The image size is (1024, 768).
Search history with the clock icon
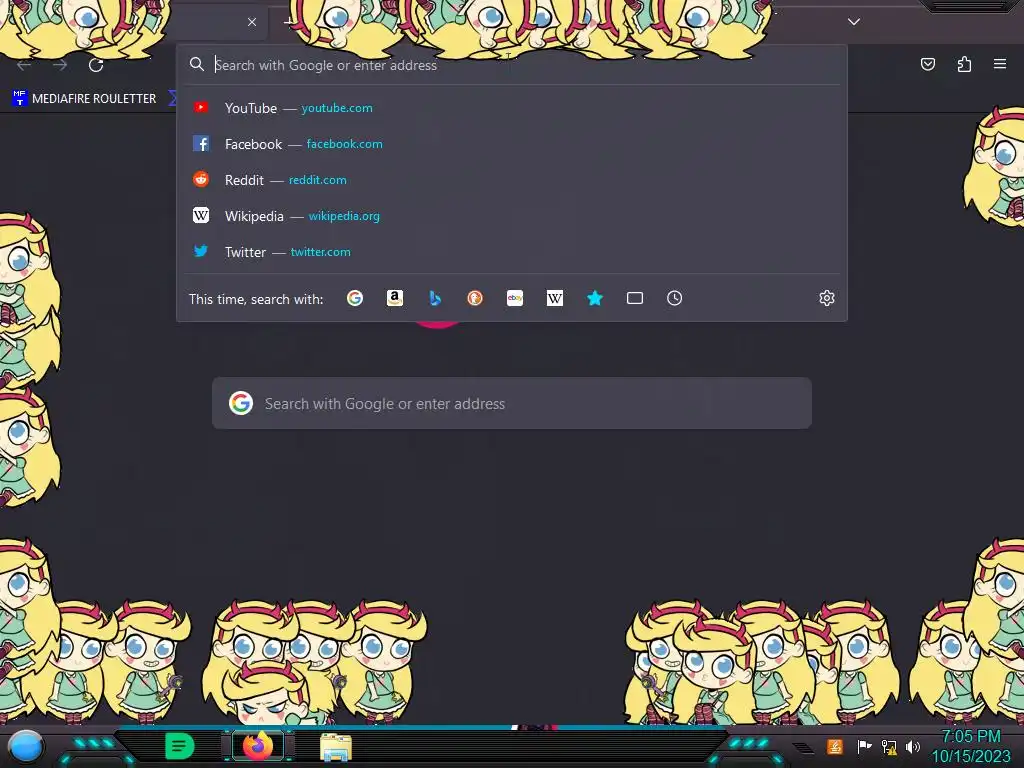click(x=675, y=298)
